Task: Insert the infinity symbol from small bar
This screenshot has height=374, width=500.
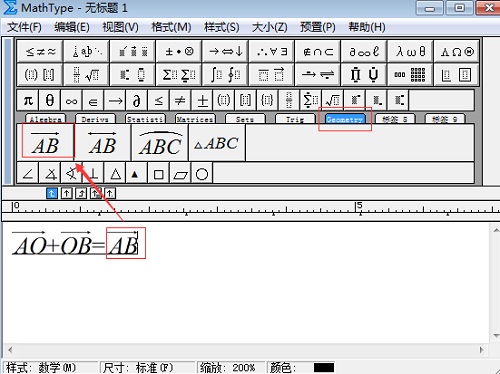Action: (71, 100)
